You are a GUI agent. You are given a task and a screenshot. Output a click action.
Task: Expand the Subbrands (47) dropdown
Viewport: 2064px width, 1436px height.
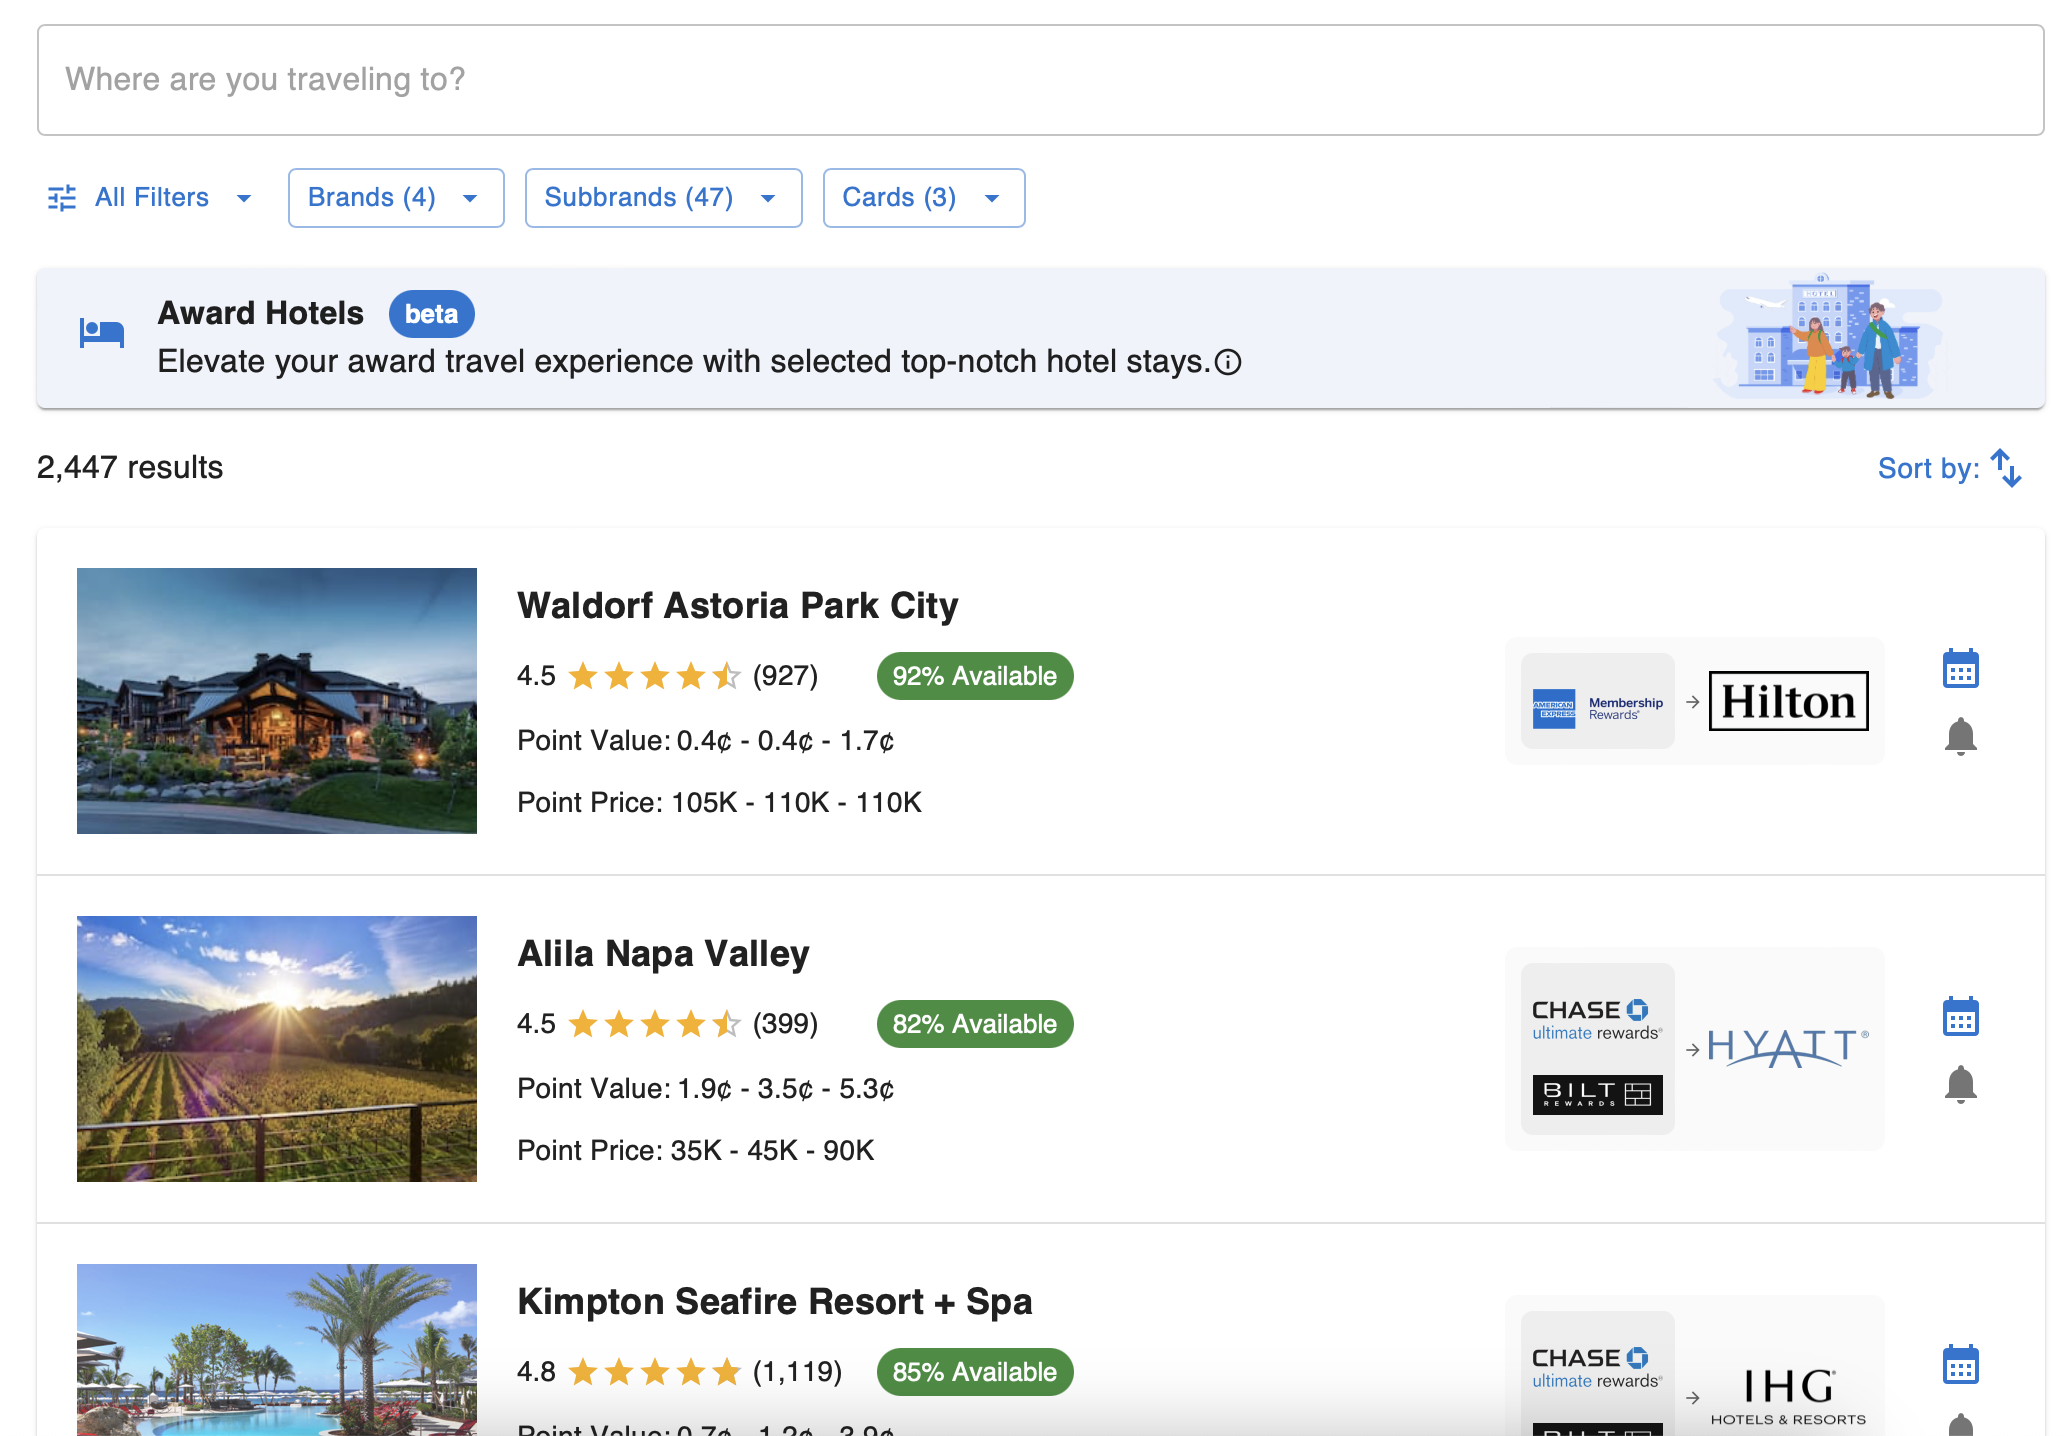(663, 198)
